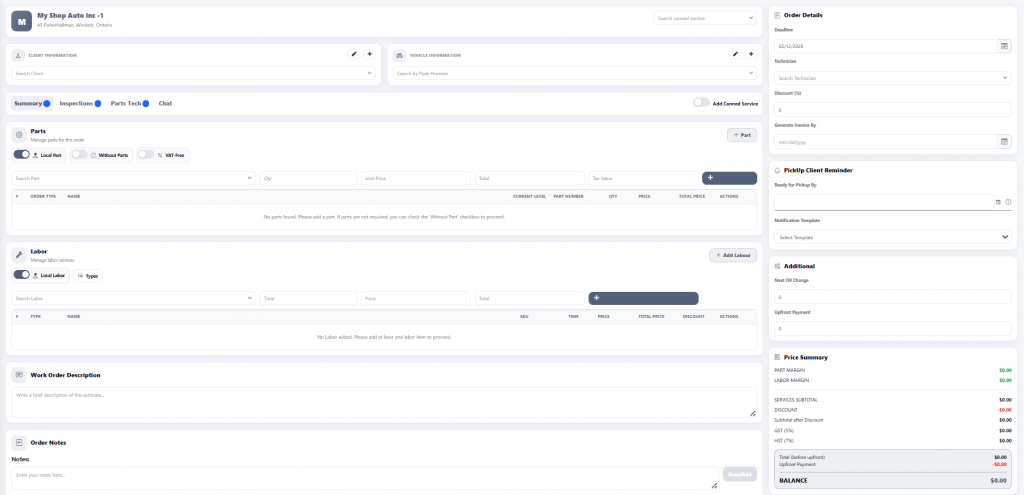Open the Deadline calendar picker icon
Image resolution: width=1024 pixels, height=495 pixels.
[1004, 46]
